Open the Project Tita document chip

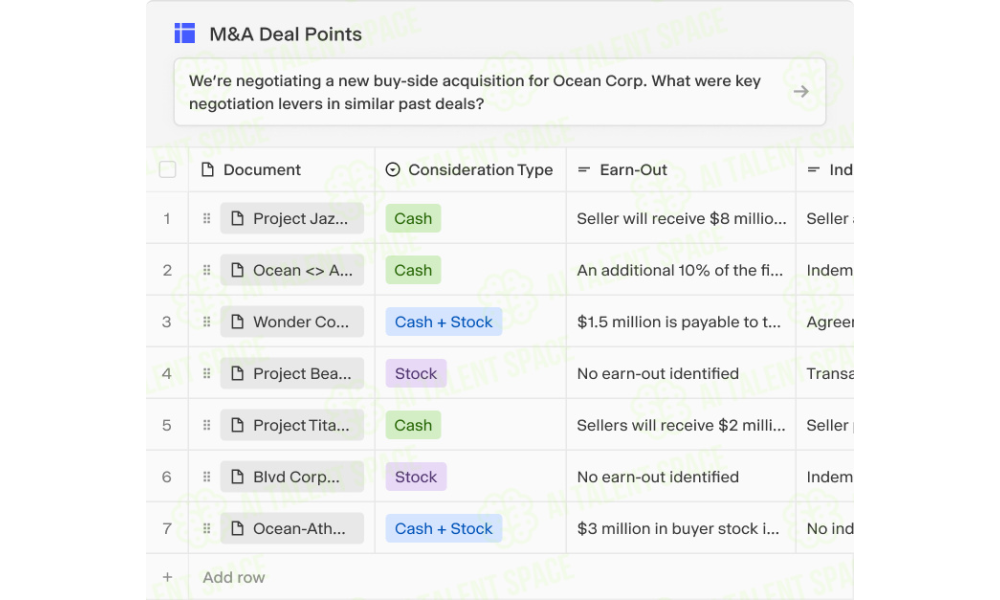pos(292,425)
